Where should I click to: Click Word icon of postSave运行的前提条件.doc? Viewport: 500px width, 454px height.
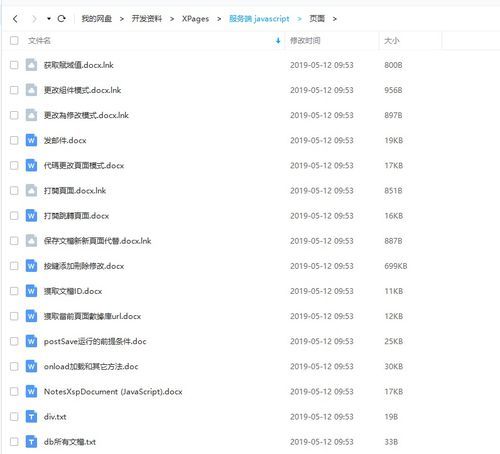point(31,341)
